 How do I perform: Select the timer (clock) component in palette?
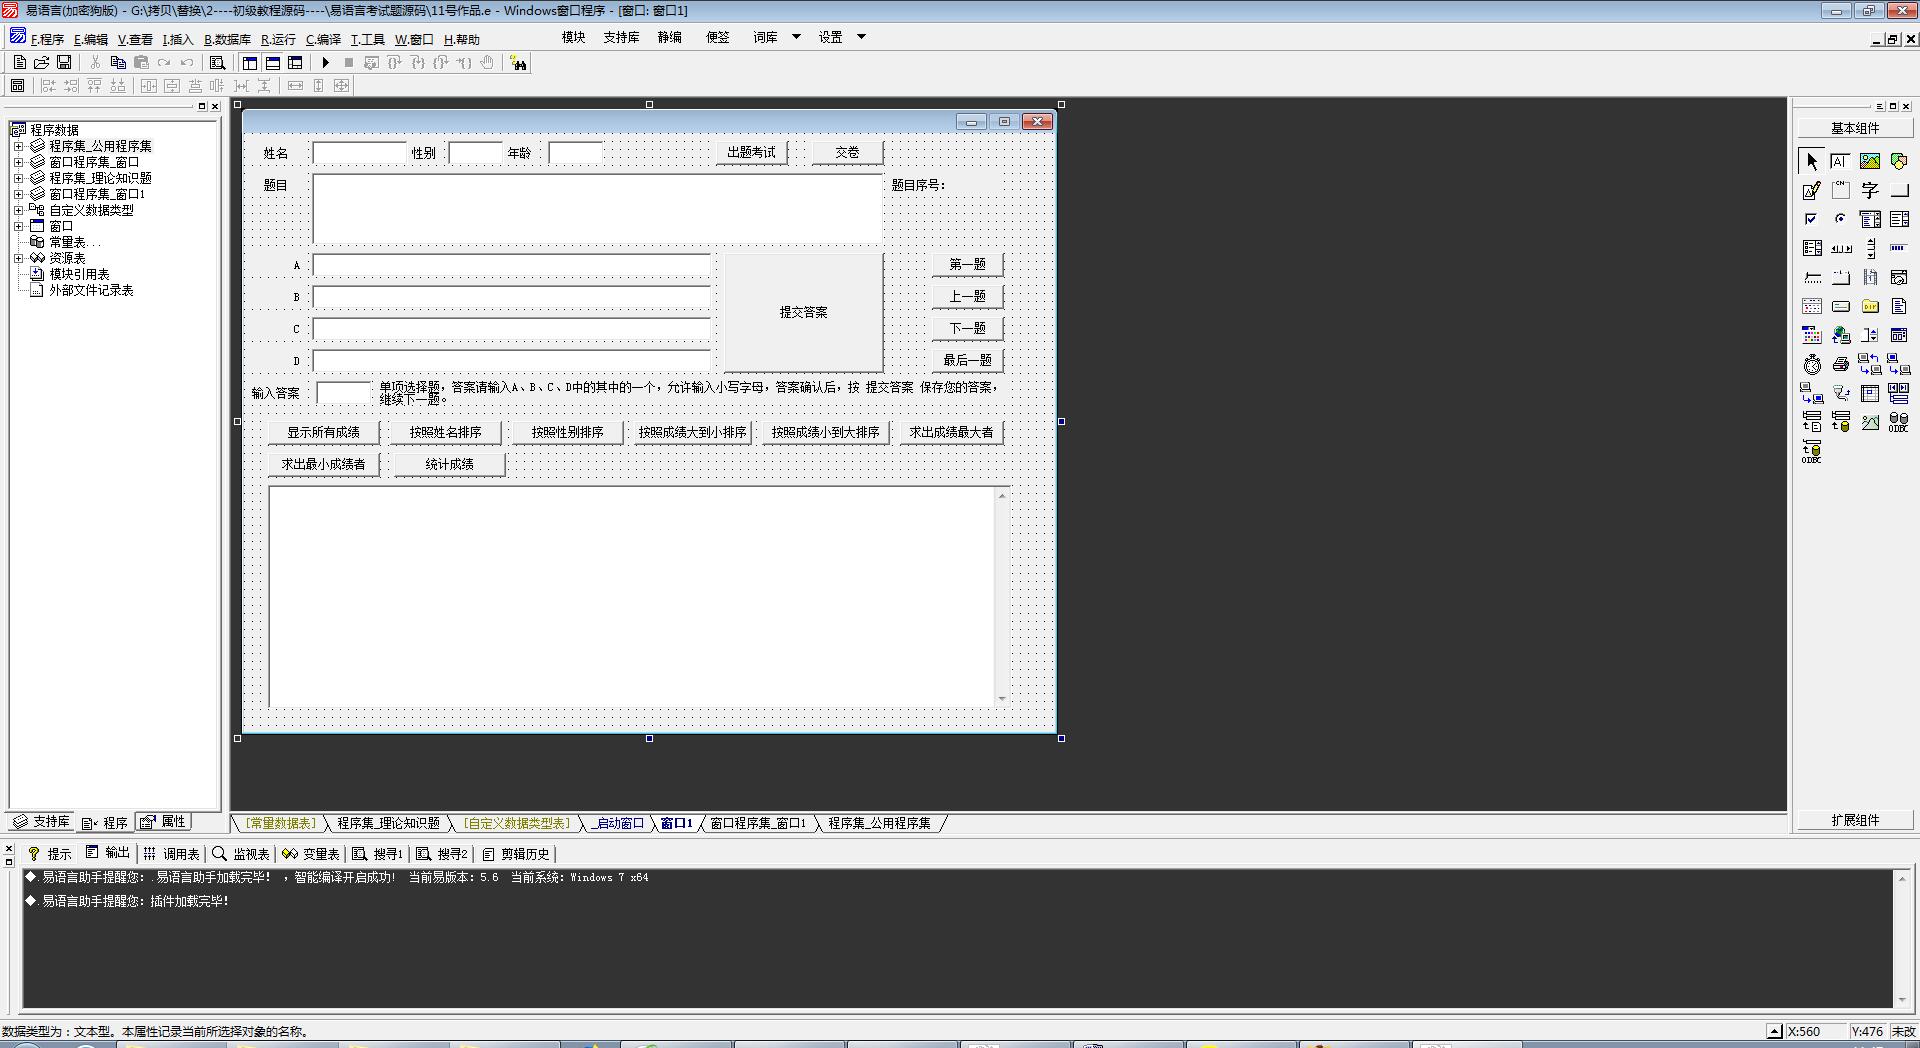[1812, 365]
